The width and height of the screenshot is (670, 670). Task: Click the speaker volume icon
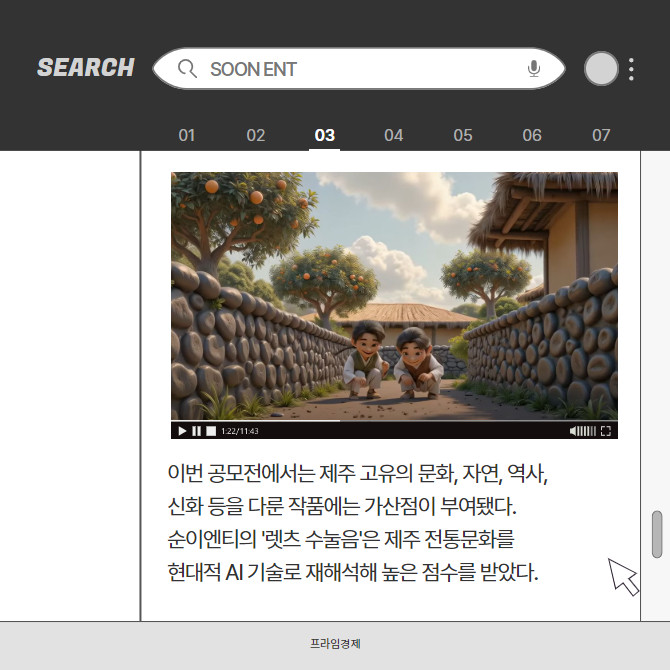[x=574, y=431]
